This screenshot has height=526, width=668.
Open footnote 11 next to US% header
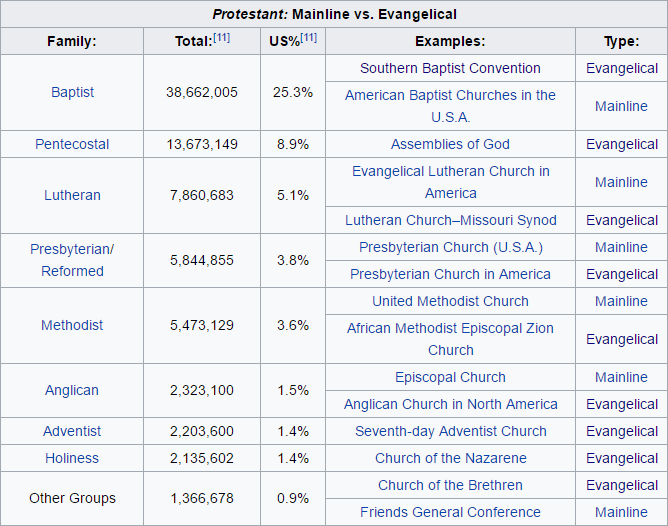coord(308,37)
